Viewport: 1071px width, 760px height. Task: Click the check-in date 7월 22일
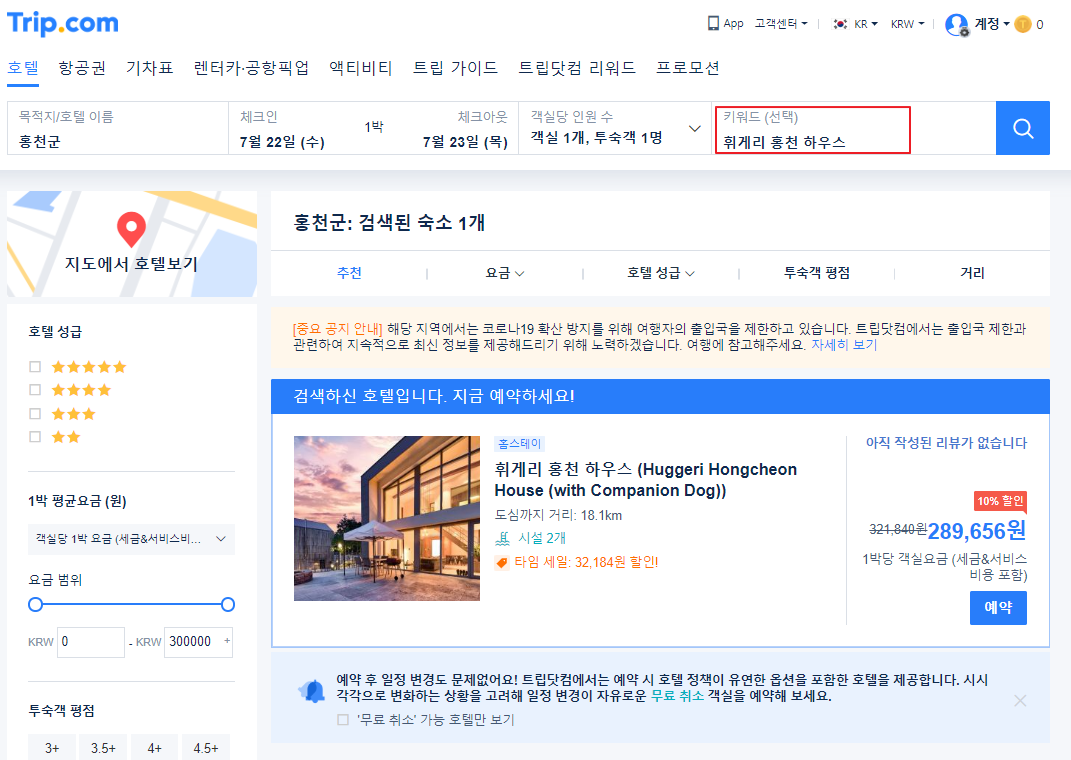[x=281, y=142]
